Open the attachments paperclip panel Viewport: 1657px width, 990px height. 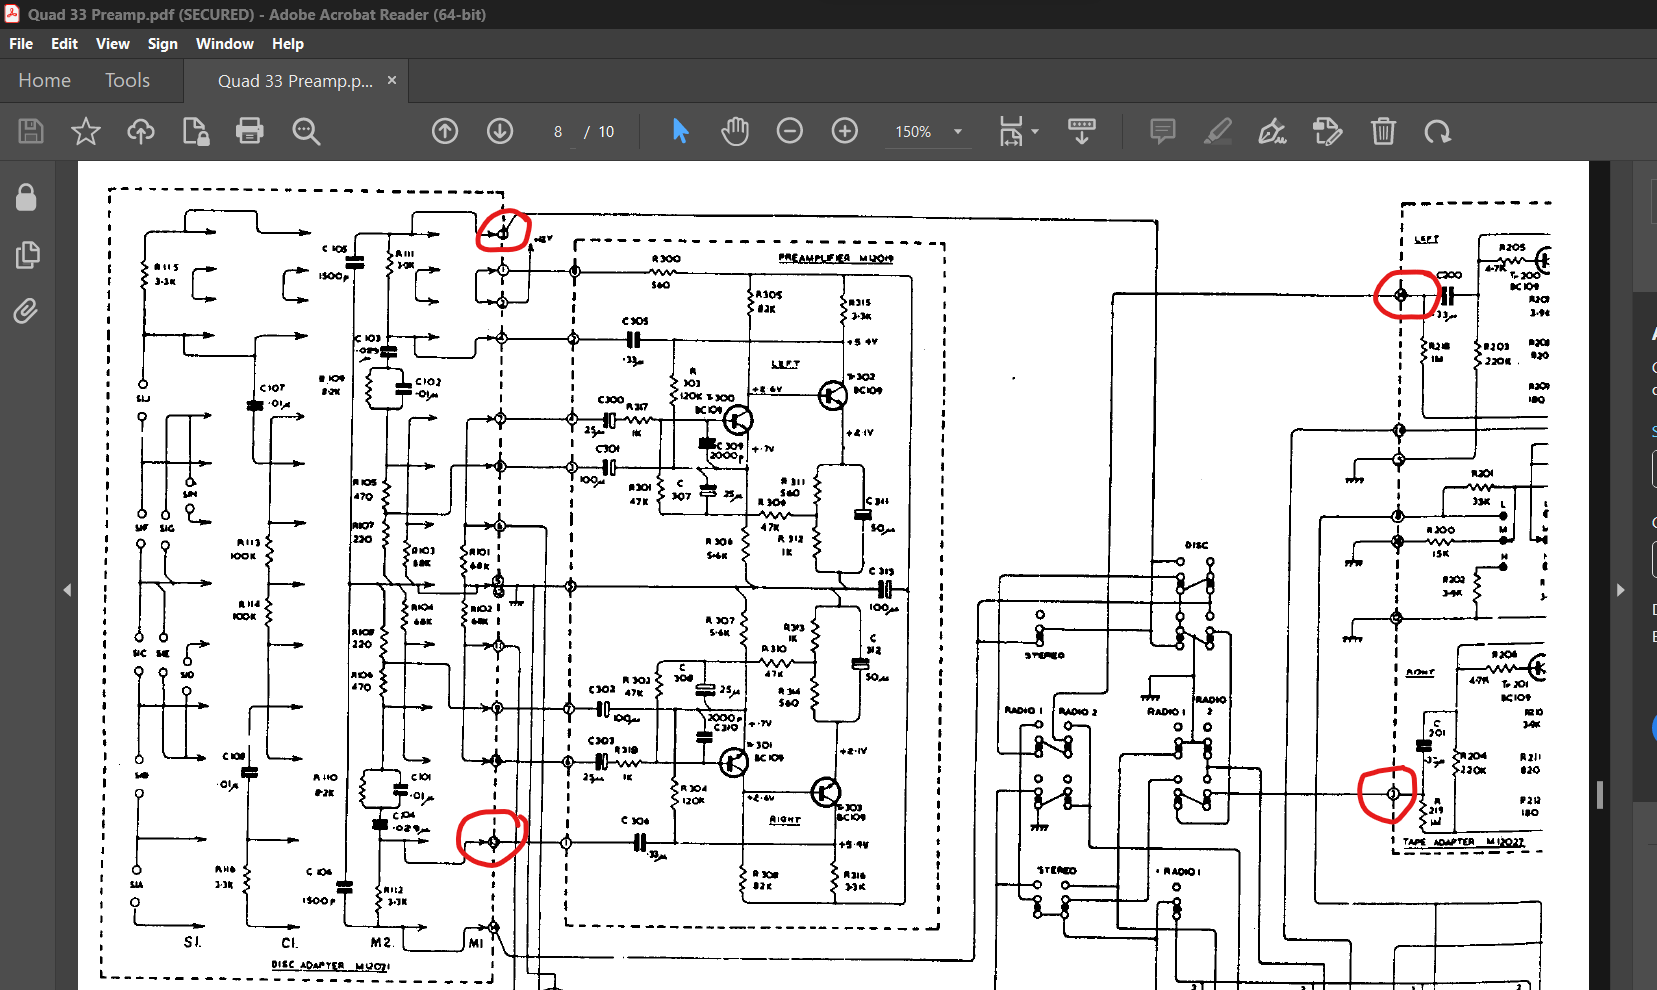[x=26, y=311]
